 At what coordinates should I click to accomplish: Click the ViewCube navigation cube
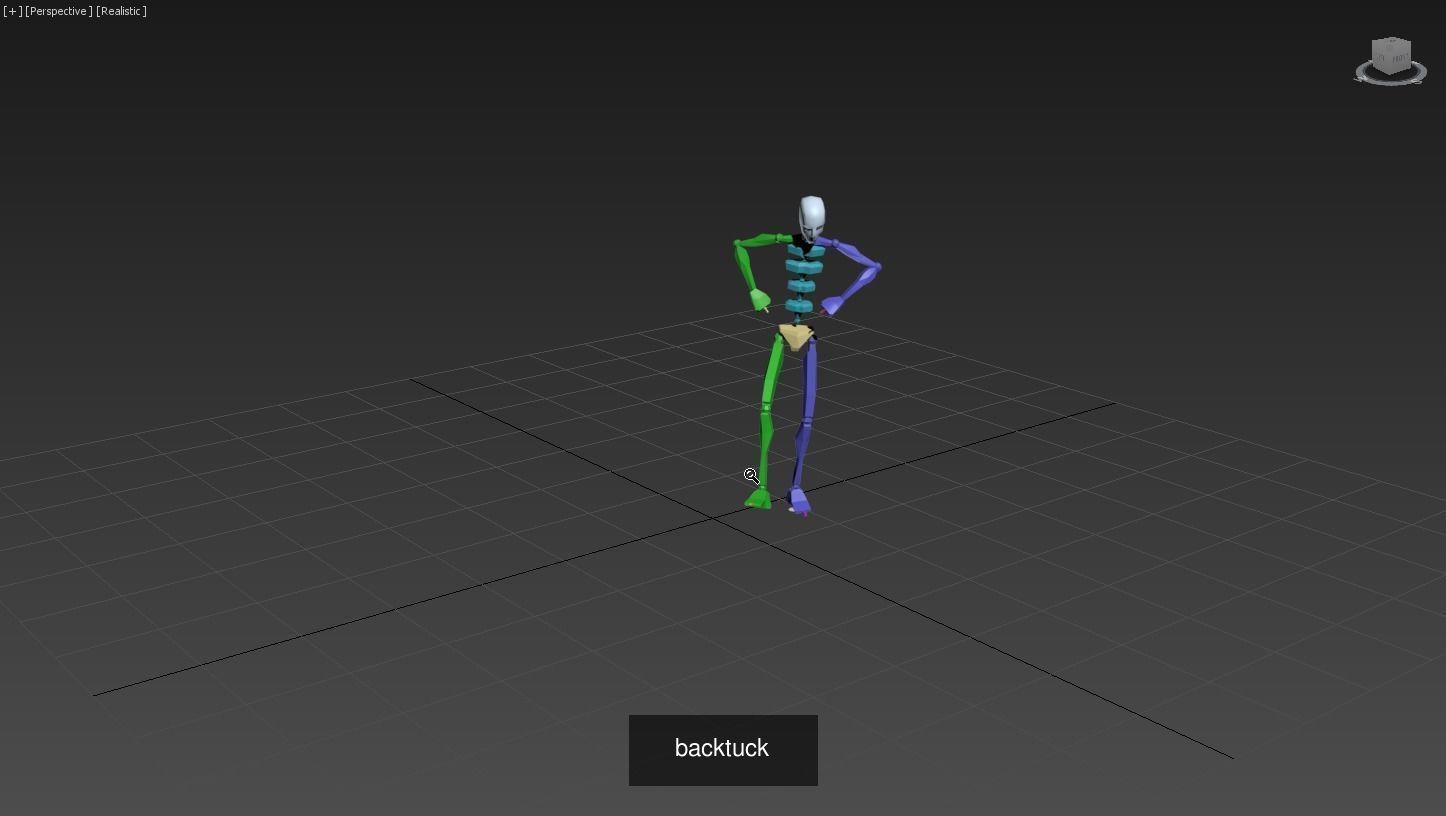click(x=1391, y=55)
